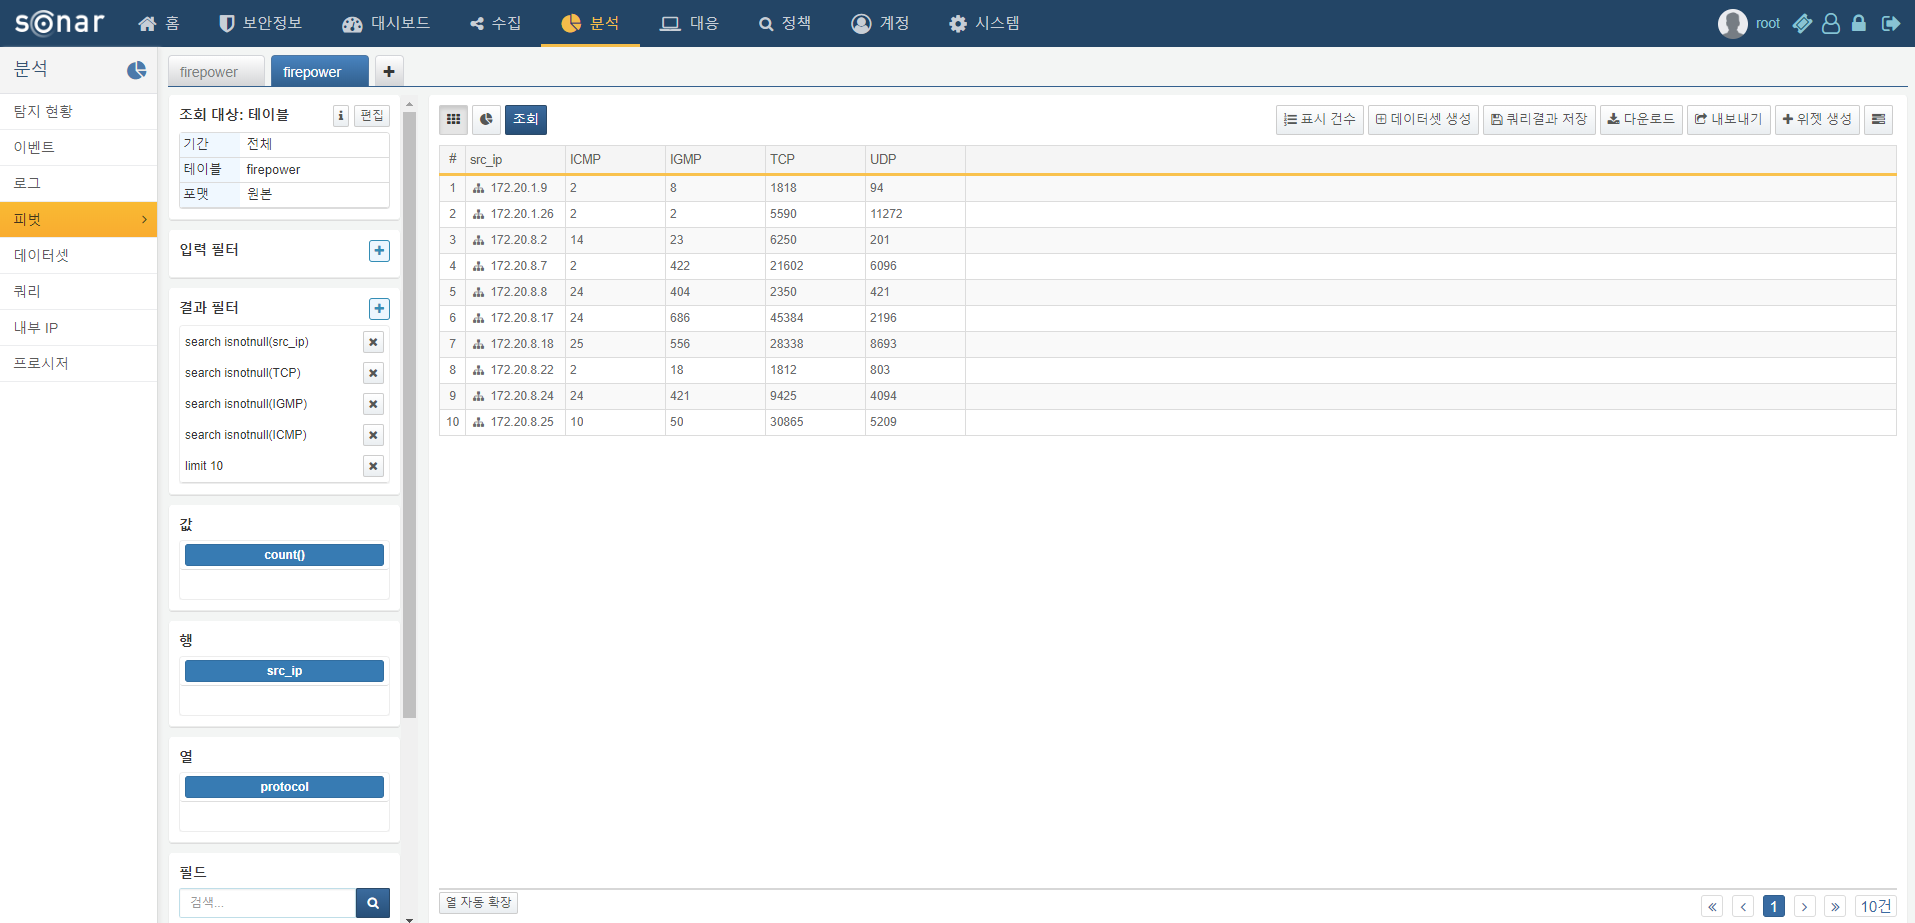This screenshot has width=1915, height=923.
Task: Open the user profile icon
Action: pyautogui.click(x=1831, y=23)
